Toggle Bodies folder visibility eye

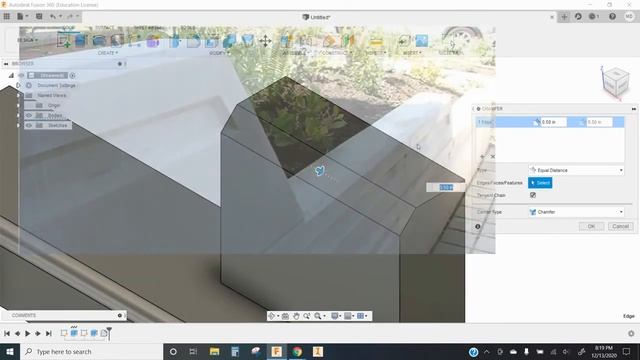(x=29, y=116)
